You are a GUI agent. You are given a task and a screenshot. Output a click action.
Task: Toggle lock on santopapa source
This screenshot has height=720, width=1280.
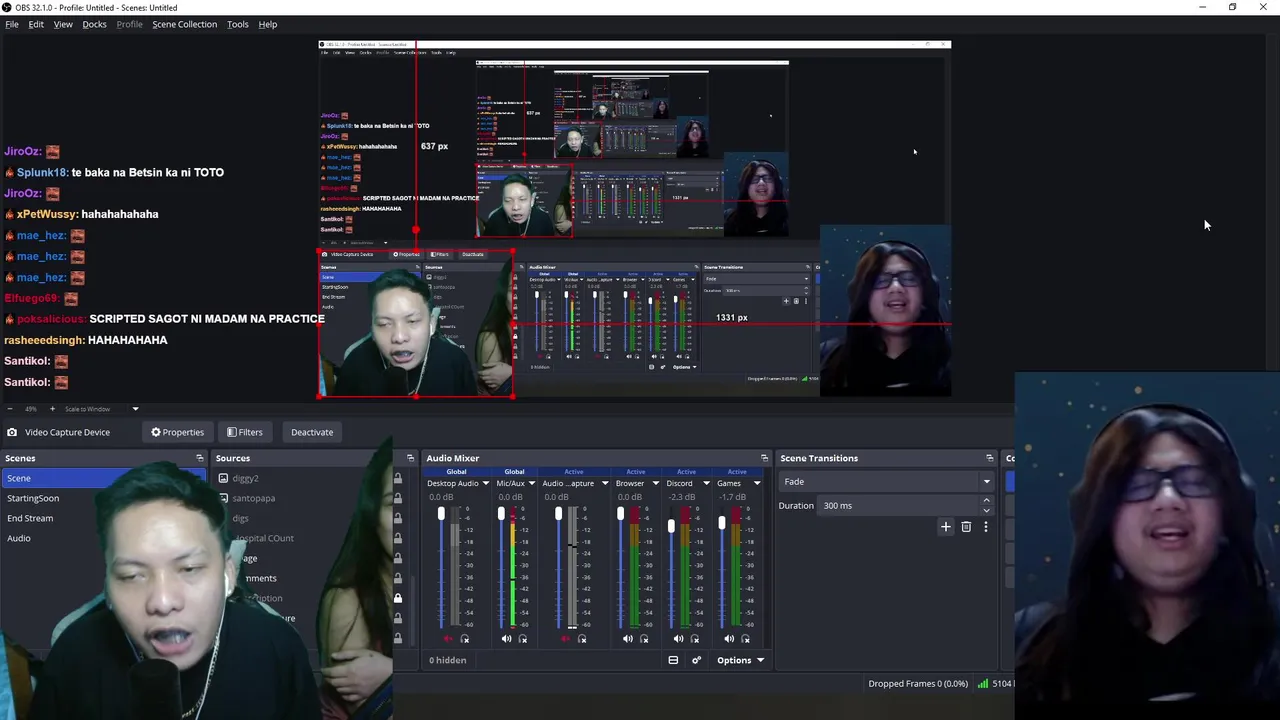398,498
